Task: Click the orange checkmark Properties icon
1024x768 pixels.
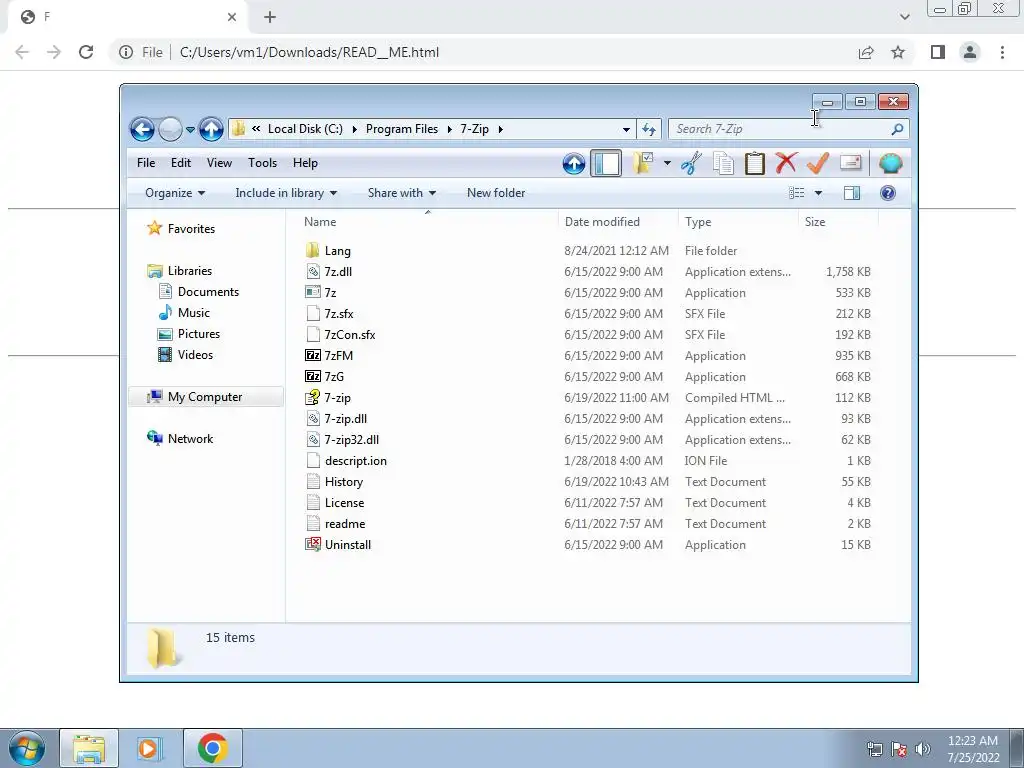Action: 818,163
